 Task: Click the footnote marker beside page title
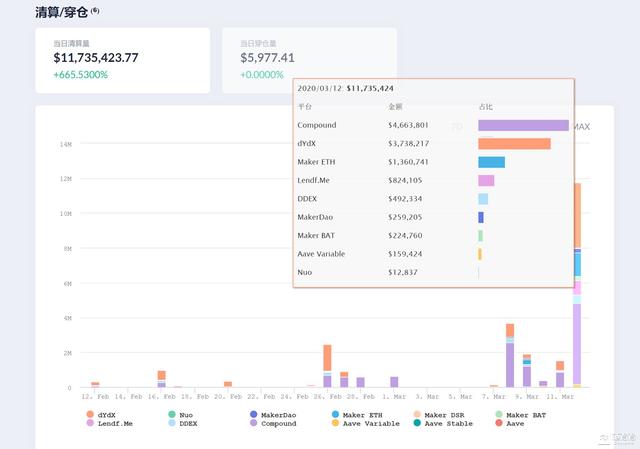pyautogui.click(x=95, y=10)
